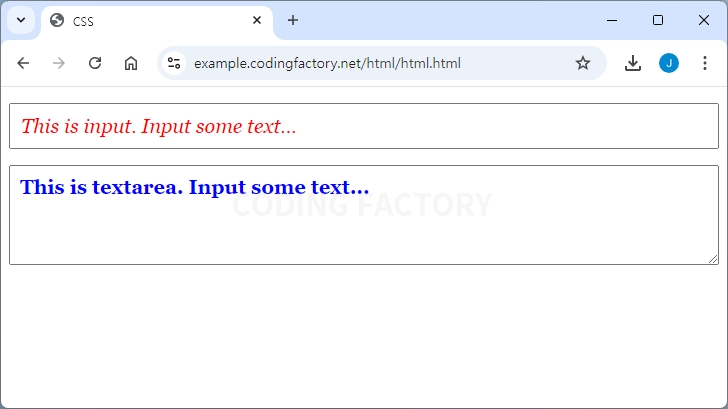Reload the current page
The height and width of the screenshot is (409, 728).
click(x=95, y=63)
